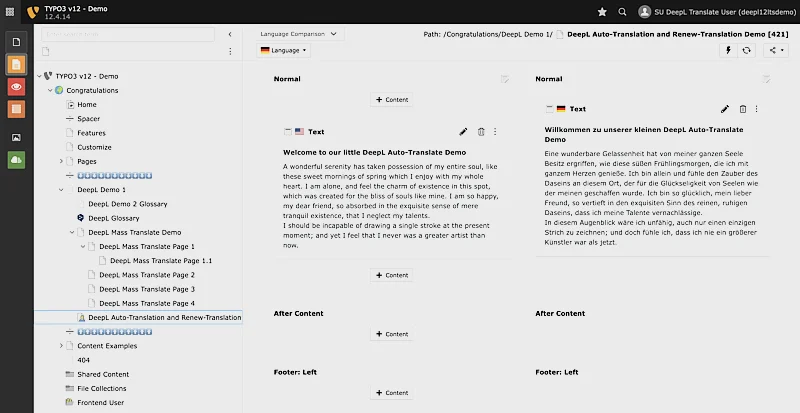This screenshot has width=800, height=413.
Task: Open the search magnifier in top bar
Action: tap(622, 12)
